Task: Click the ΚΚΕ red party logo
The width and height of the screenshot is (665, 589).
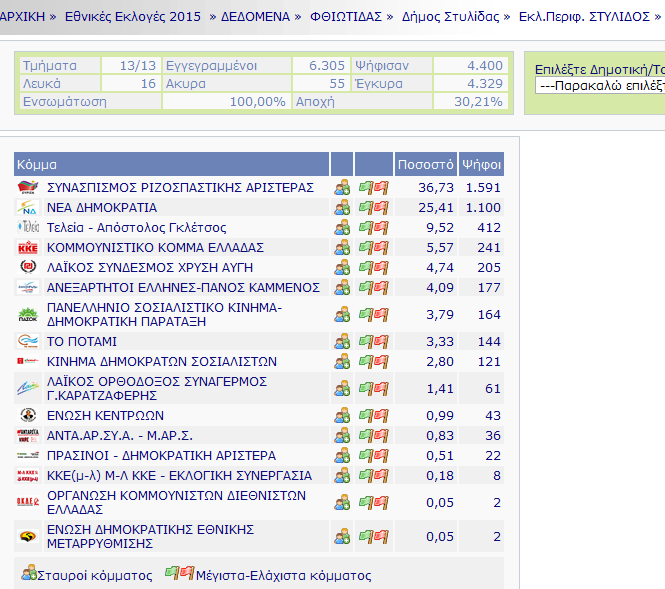Action: click(x=28, y=247)
